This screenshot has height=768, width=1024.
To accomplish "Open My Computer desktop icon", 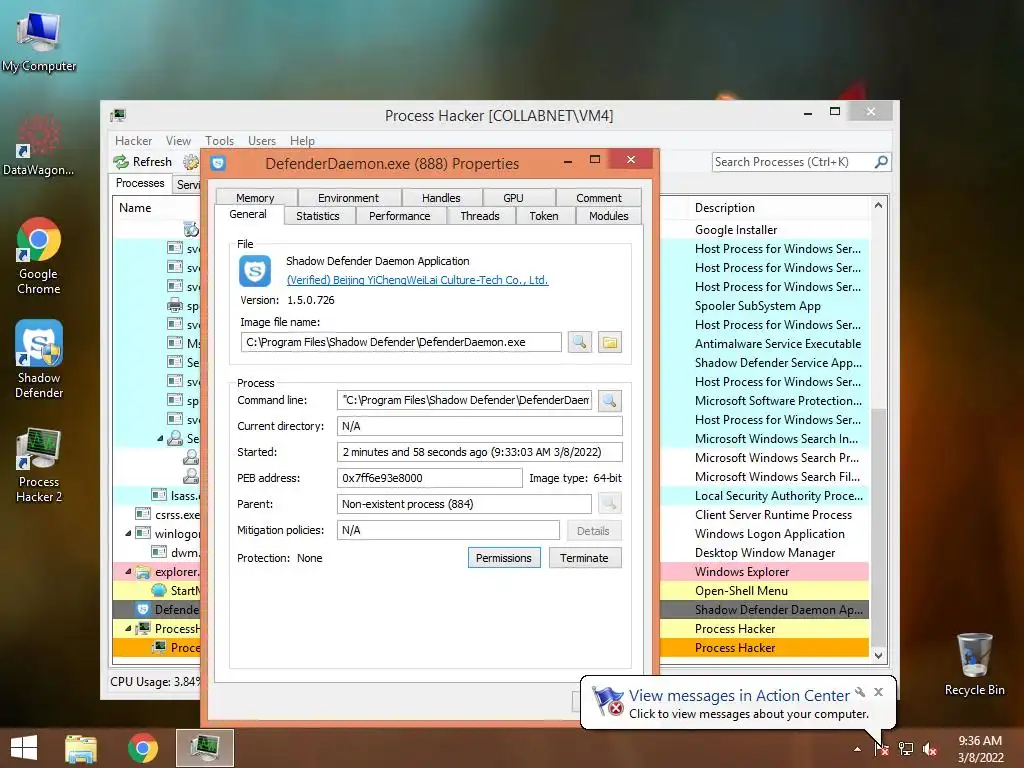I will click(x=39, y=42).
